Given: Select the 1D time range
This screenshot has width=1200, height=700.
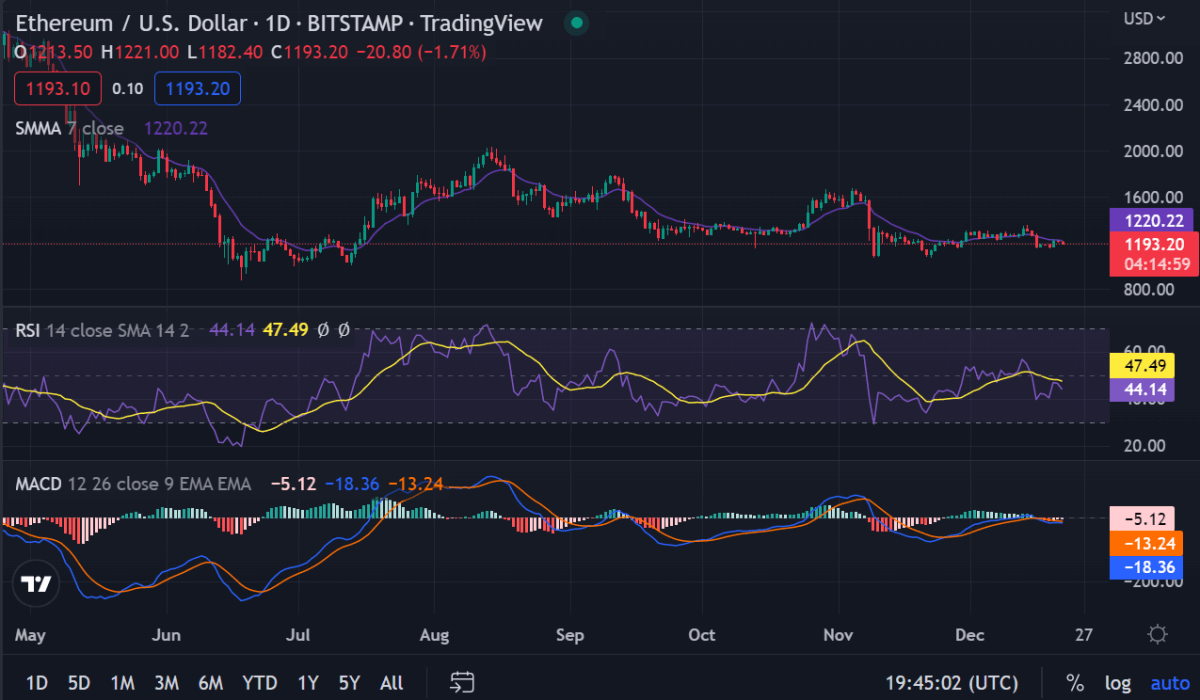Looking at the screenshot, I should (x=36, y=683).
